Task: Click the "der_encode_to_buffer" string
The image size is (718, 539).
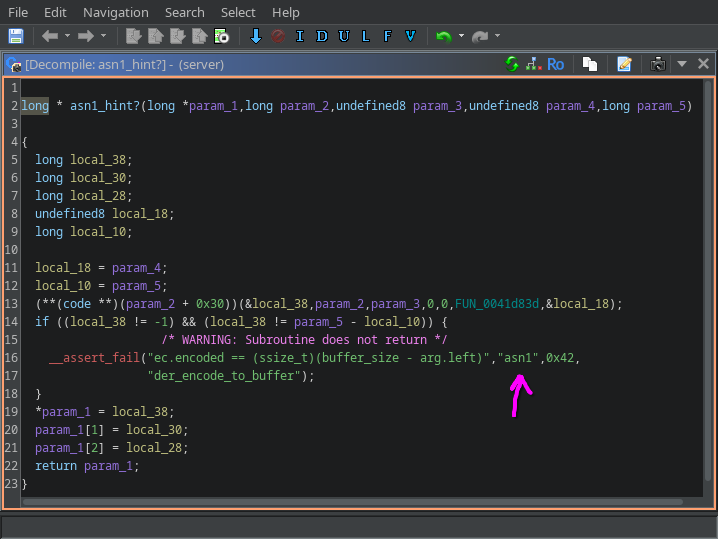Action: (x=224, y=376)
